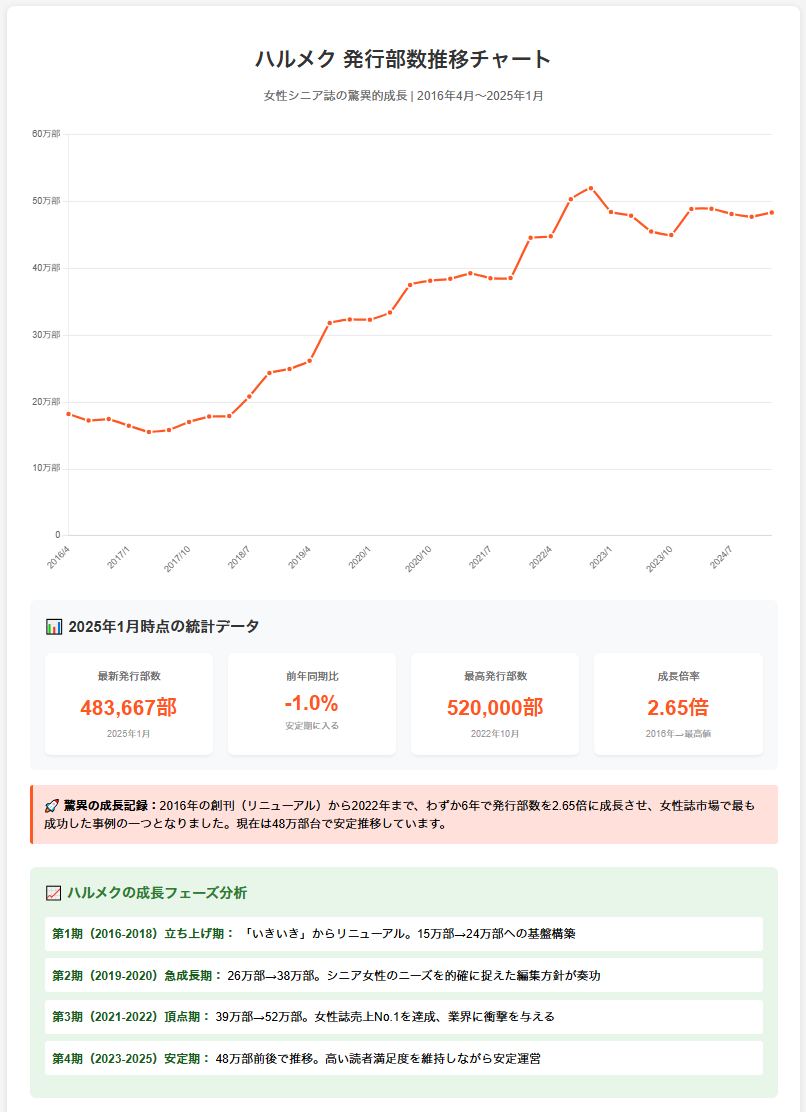Click the ハルメク 発行部数推移チャート page title
This screenshot has height=1112, width=806.
tap(403, 59)
